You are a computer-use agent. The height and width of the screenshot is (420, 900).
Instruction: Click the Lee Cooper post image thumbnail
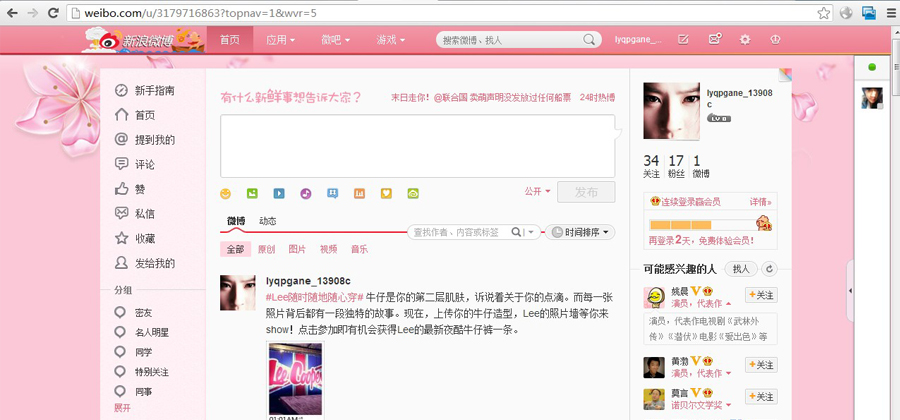click(x=296, y=378)
